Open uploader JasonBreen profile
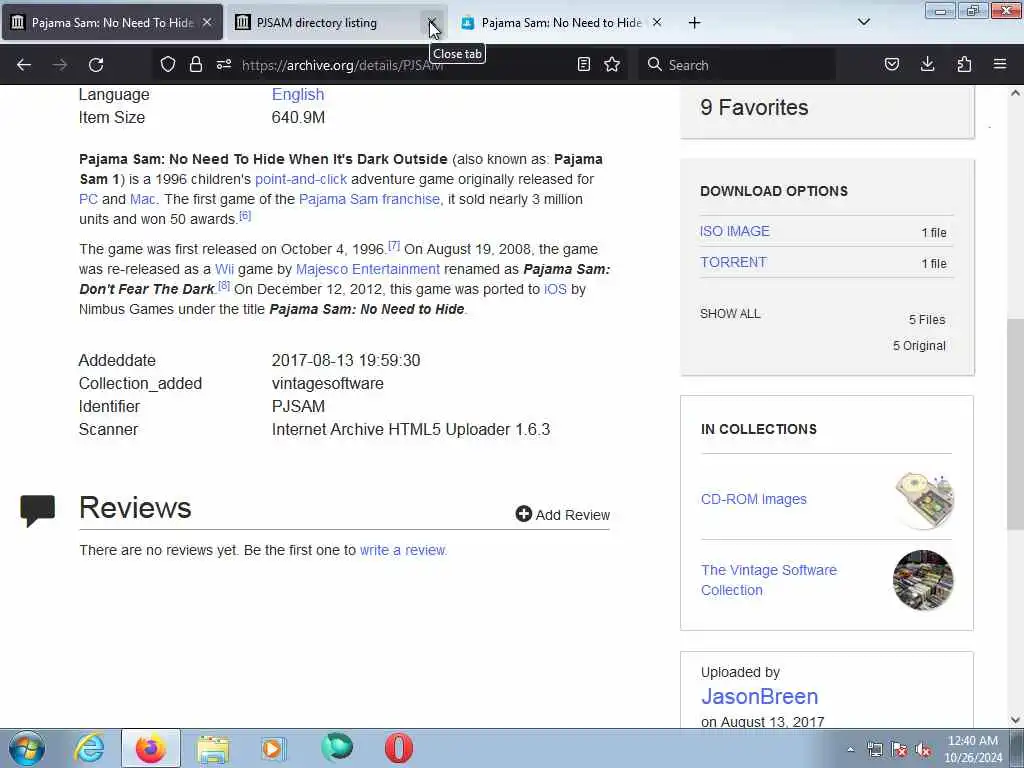The image size is (1024, 768). pos(760,696)
